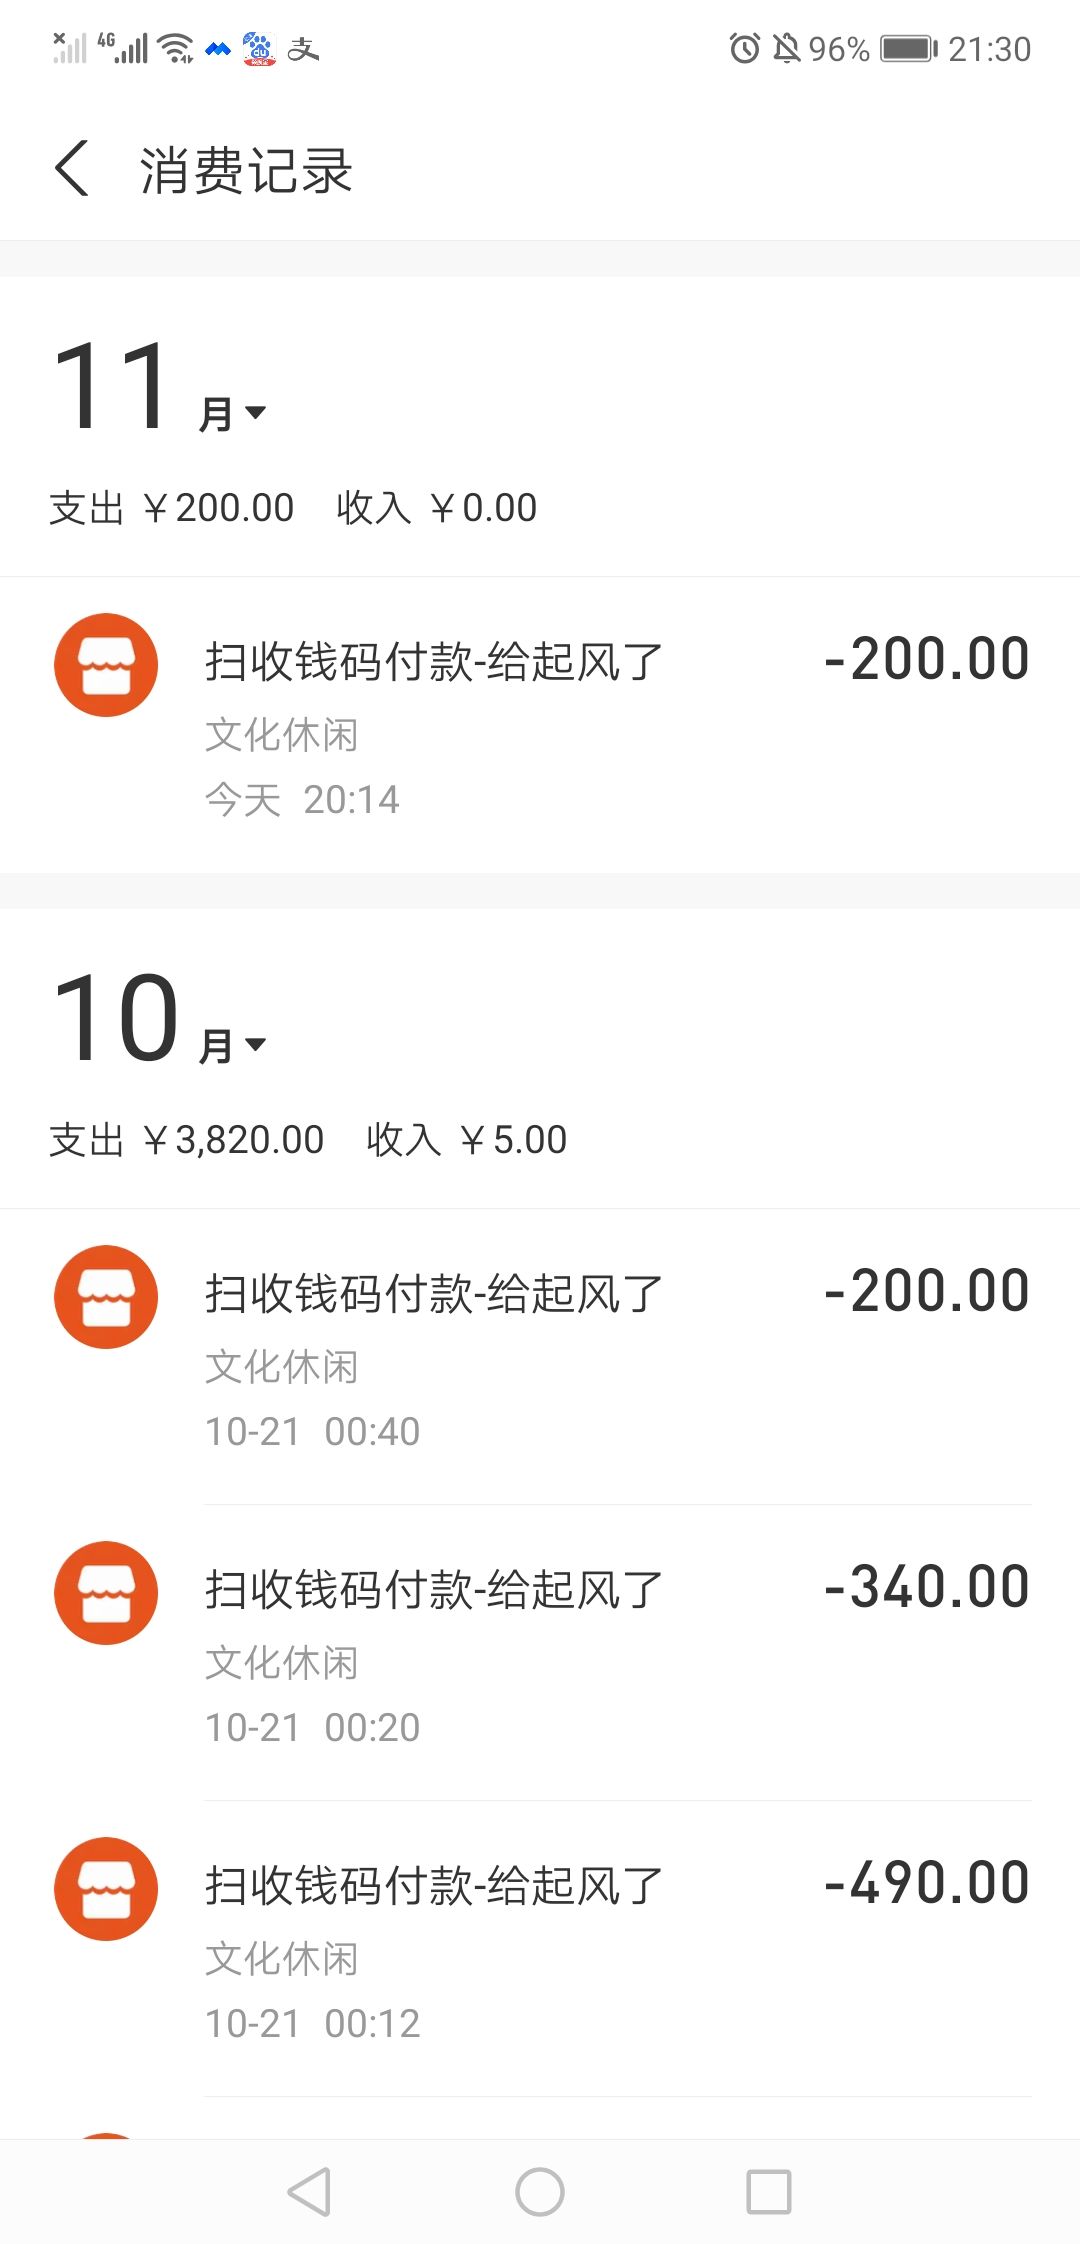Viewport: 1080px width, 2244px height.
Task: Tap the back arrow beside 消费记录
Action: tap(72, 169)
